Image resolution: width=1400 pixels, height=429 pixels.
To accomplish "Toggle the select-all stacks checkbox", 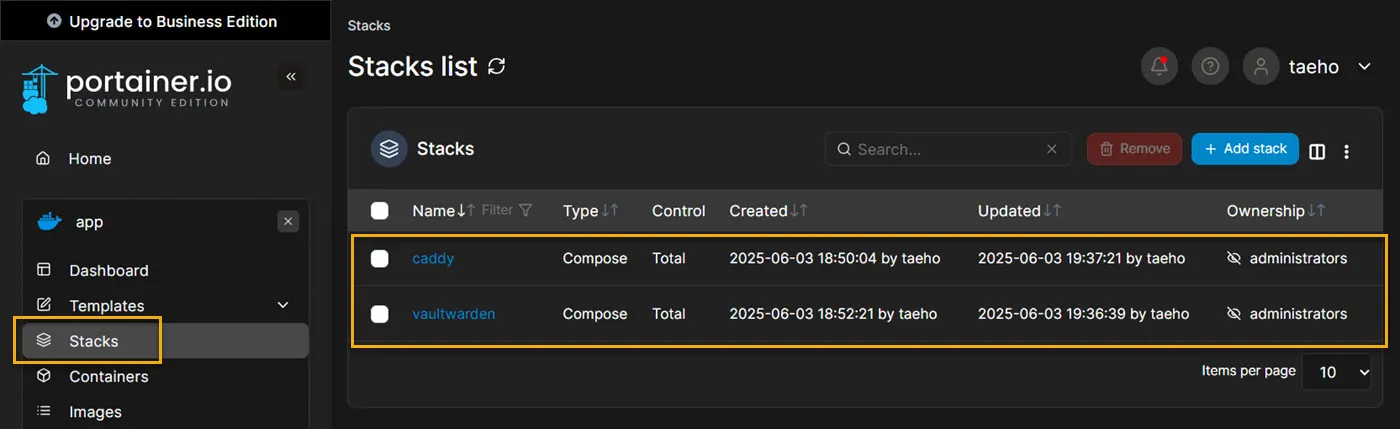I will click(x=380, y=211).
